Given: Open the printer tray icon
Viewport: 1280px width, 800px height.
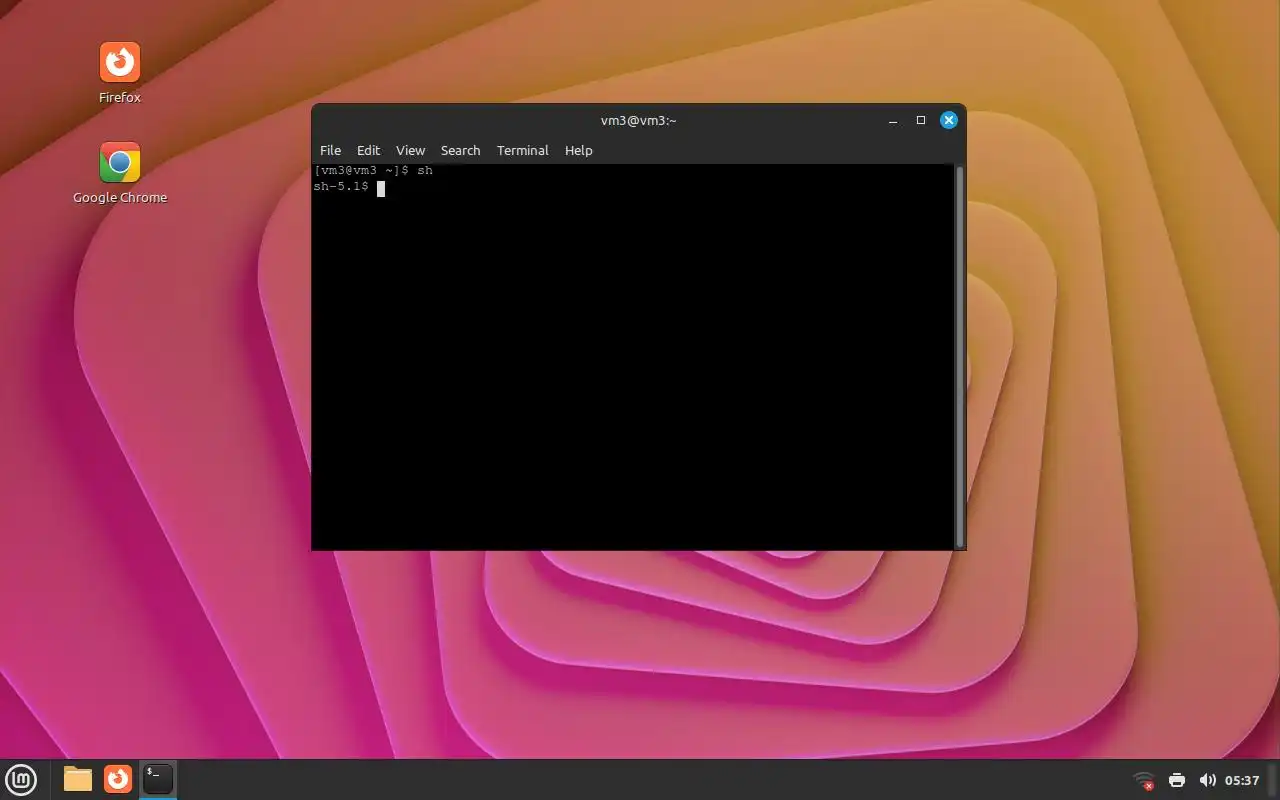Looking at the screenshot, I should tap(1177, 780).
